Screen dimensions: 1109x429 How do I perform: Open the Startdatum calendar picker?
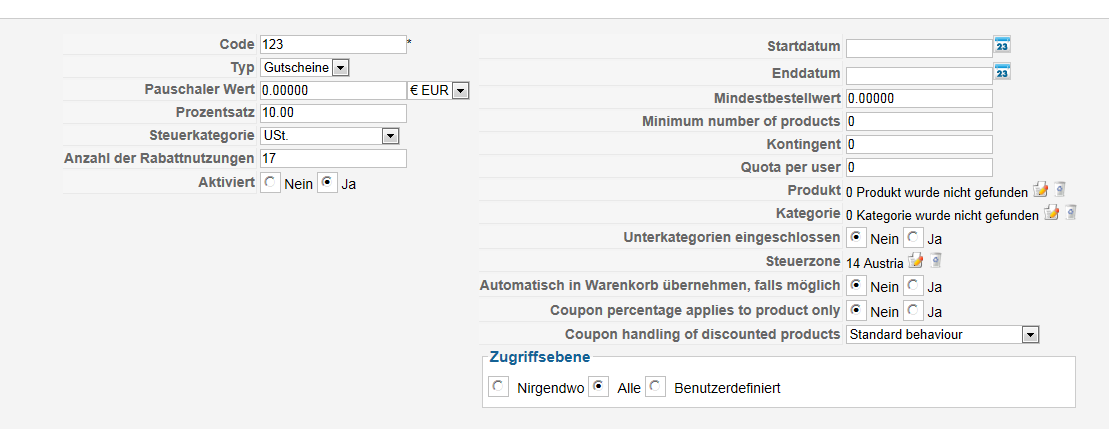[1003, 45]
